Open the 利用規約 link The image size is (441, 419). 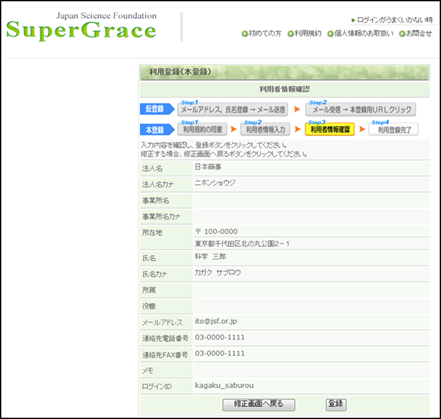[x=308, y=33]
